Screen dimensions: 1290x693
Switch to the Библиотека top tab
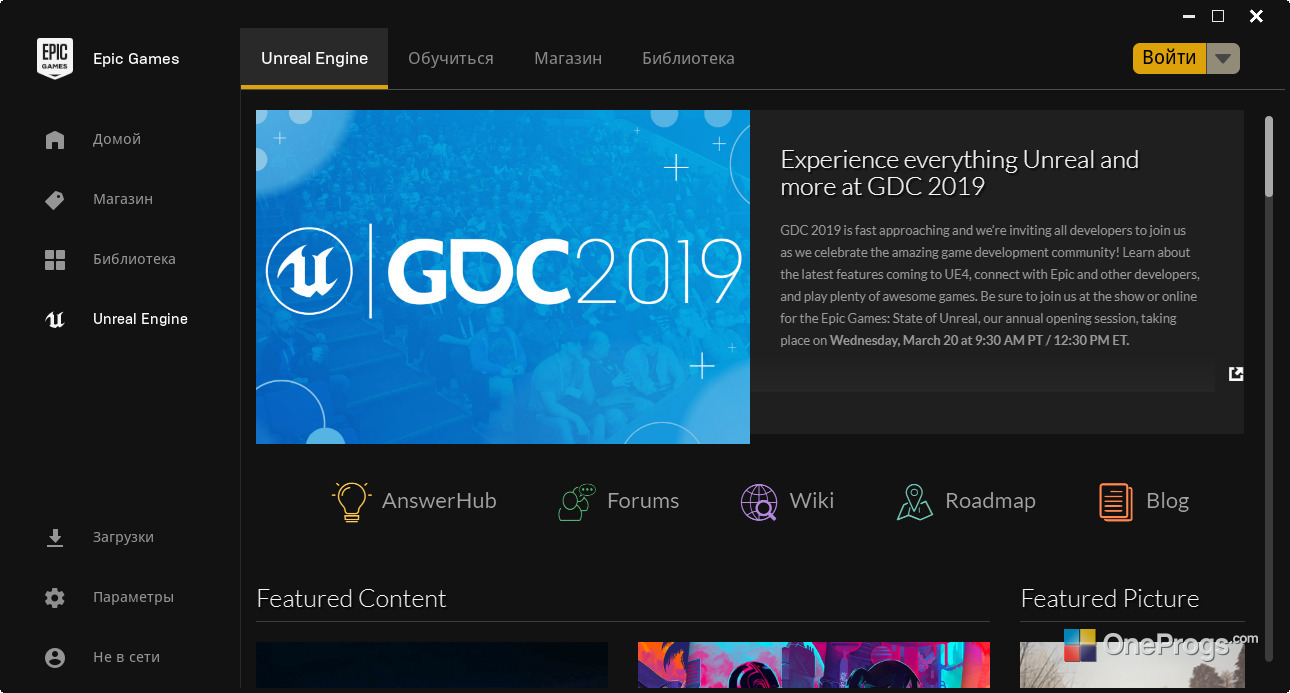pyautogui.click(x=688, y=58)
